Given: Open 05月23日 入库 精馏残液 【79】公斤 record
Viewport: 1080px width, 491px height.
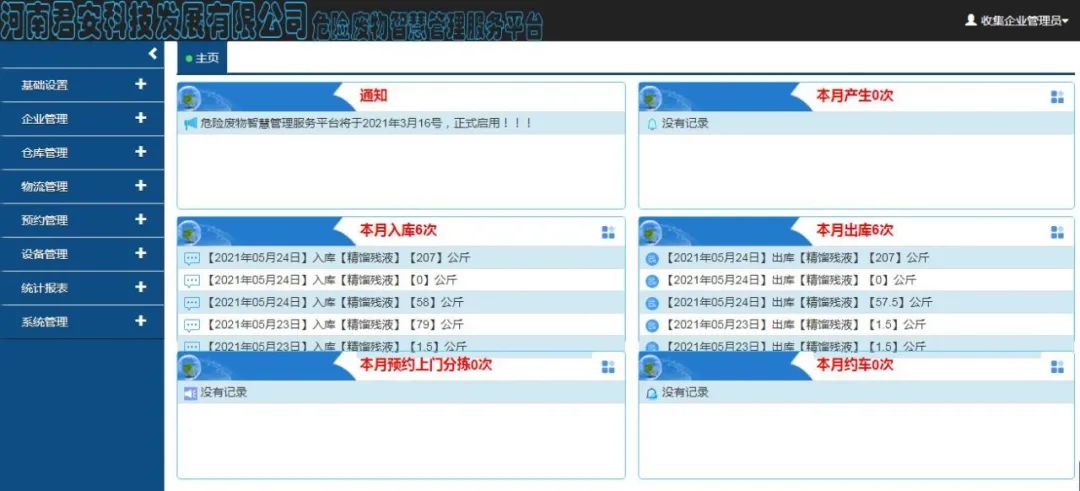Looking at the screenshot, I should (x=334, y=324).
